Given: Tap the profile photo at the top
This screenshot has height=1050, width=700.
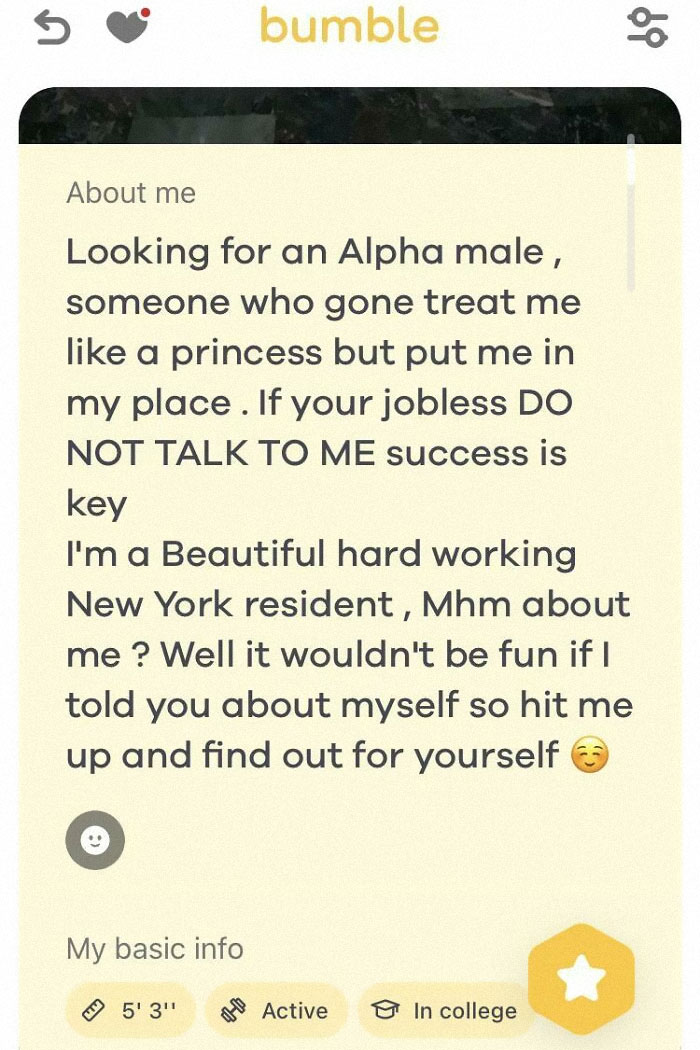Looking at the screenshot, I should 350,110.
